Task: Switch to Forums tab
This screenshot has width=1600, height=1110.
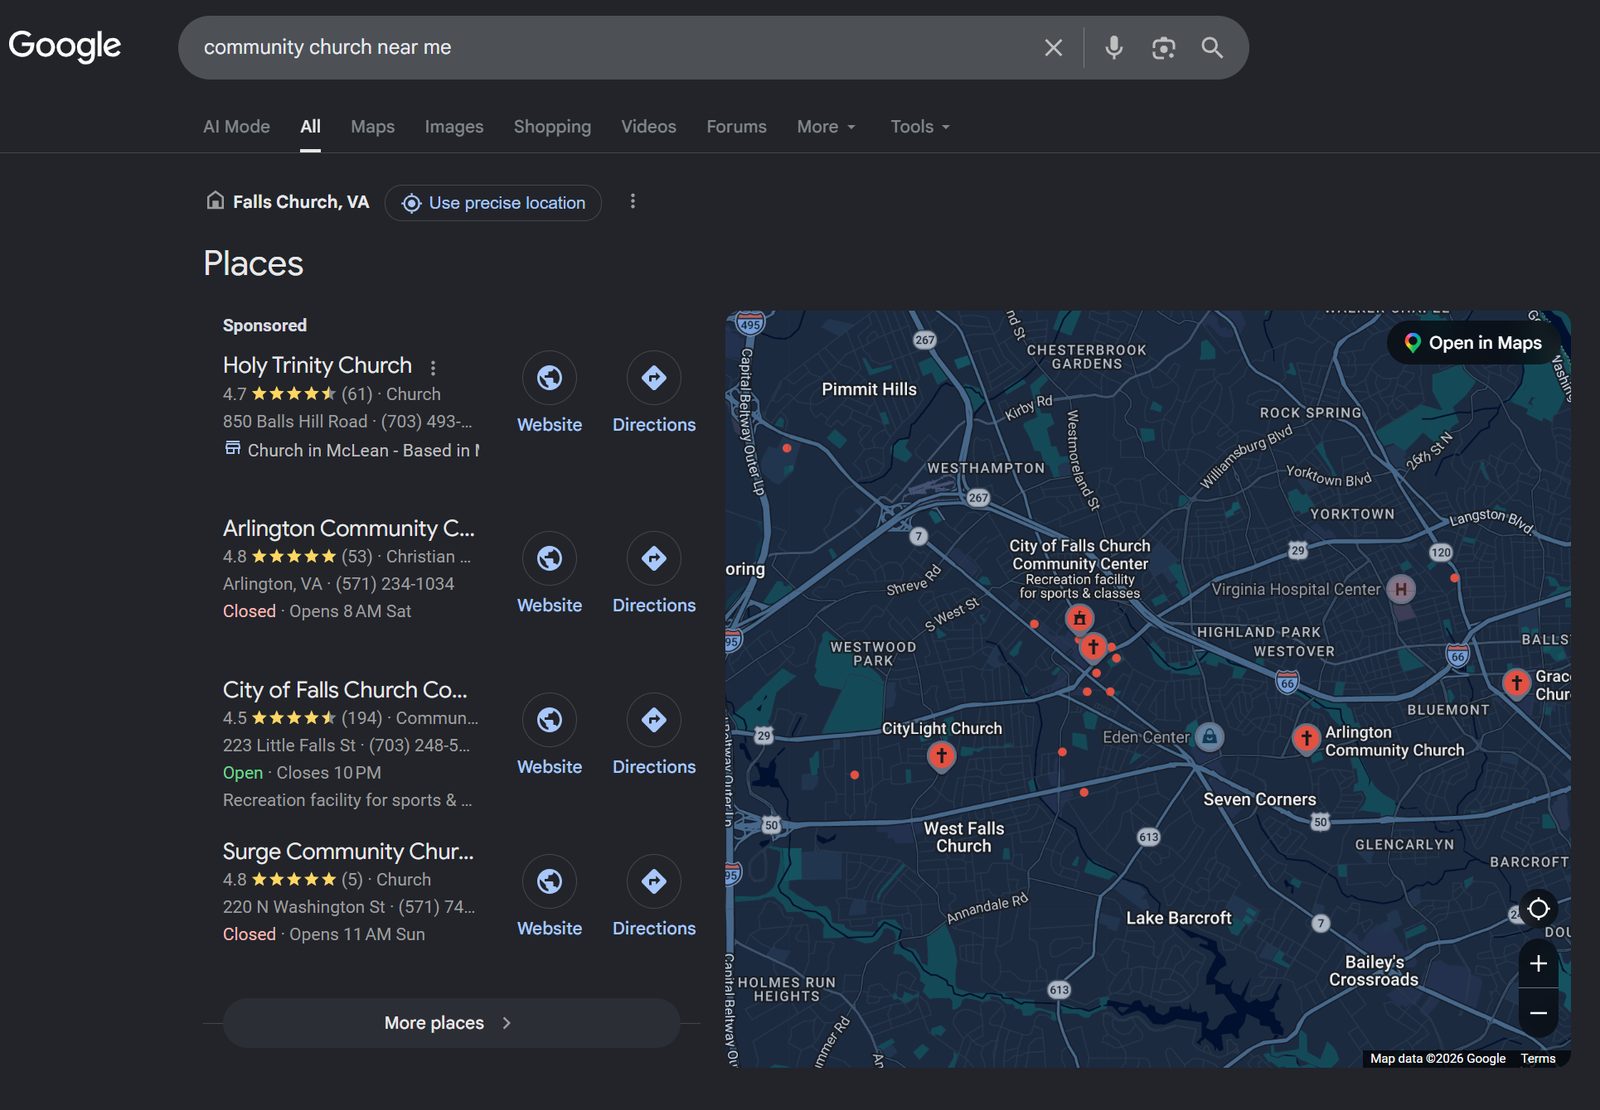Action: click(736, 127)
